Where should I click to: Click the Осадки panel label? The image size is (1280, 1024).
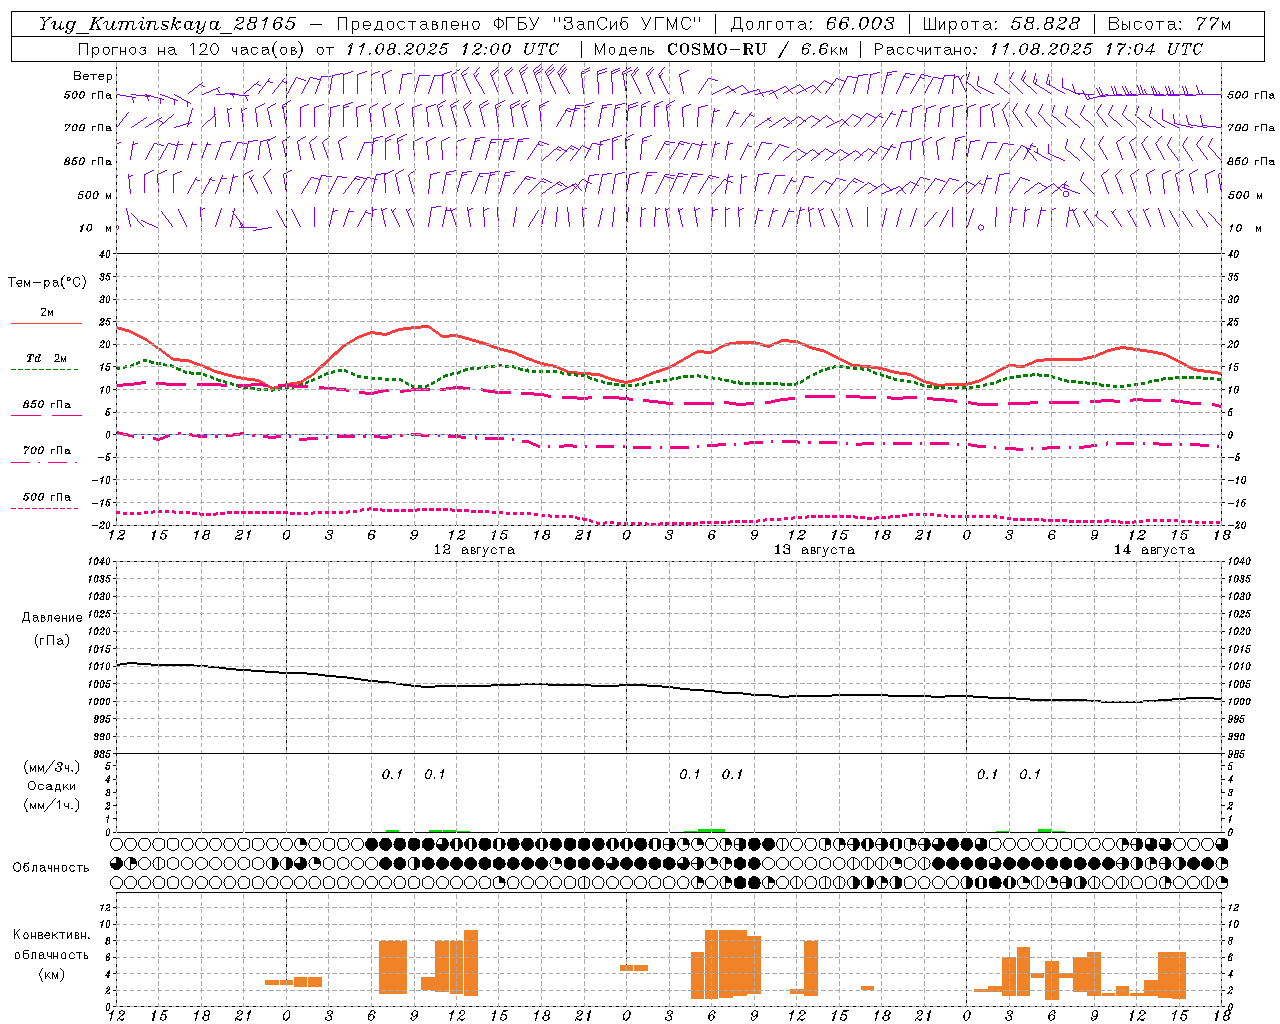pyautogui.click(x=52, y=786)
